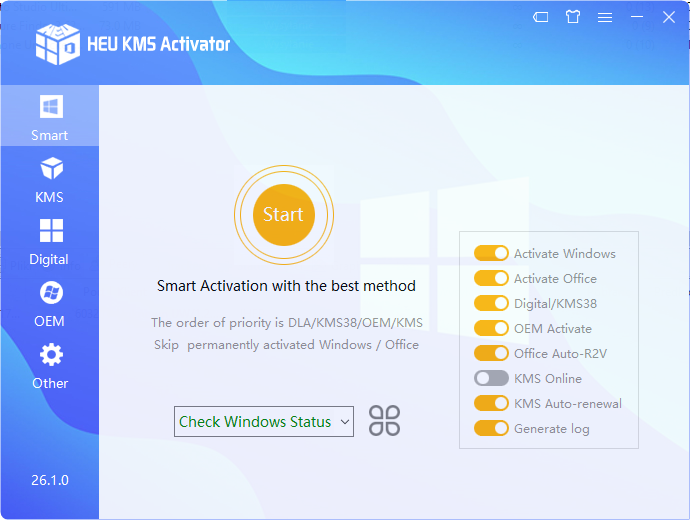Click Smart Activation with the best method text
690x520 pixels.
(286, 286)
